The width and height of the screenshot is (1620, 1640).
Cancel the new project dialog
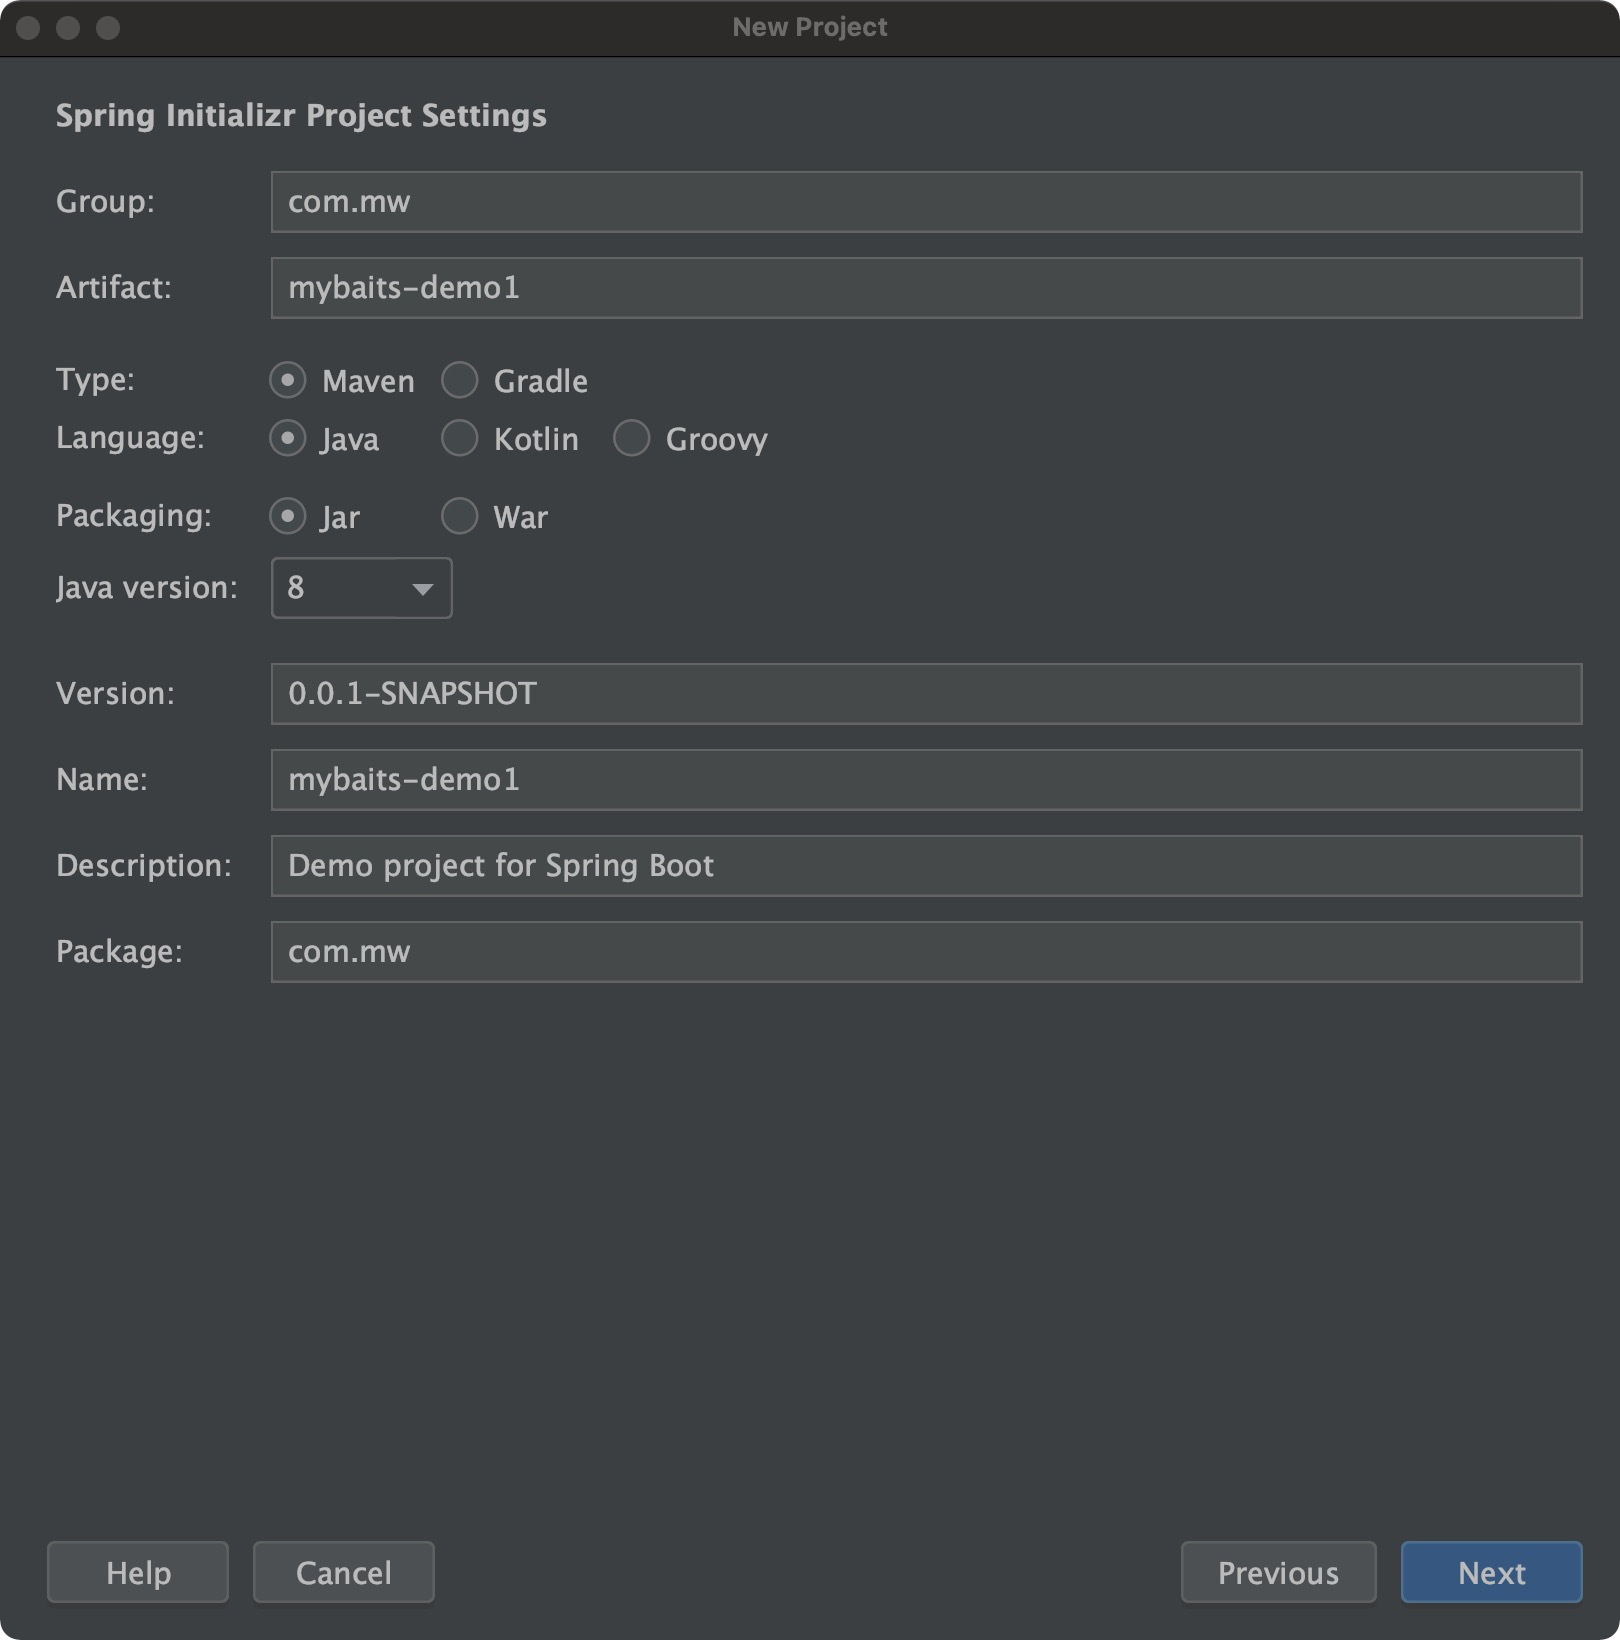[x=344, y=1572]
